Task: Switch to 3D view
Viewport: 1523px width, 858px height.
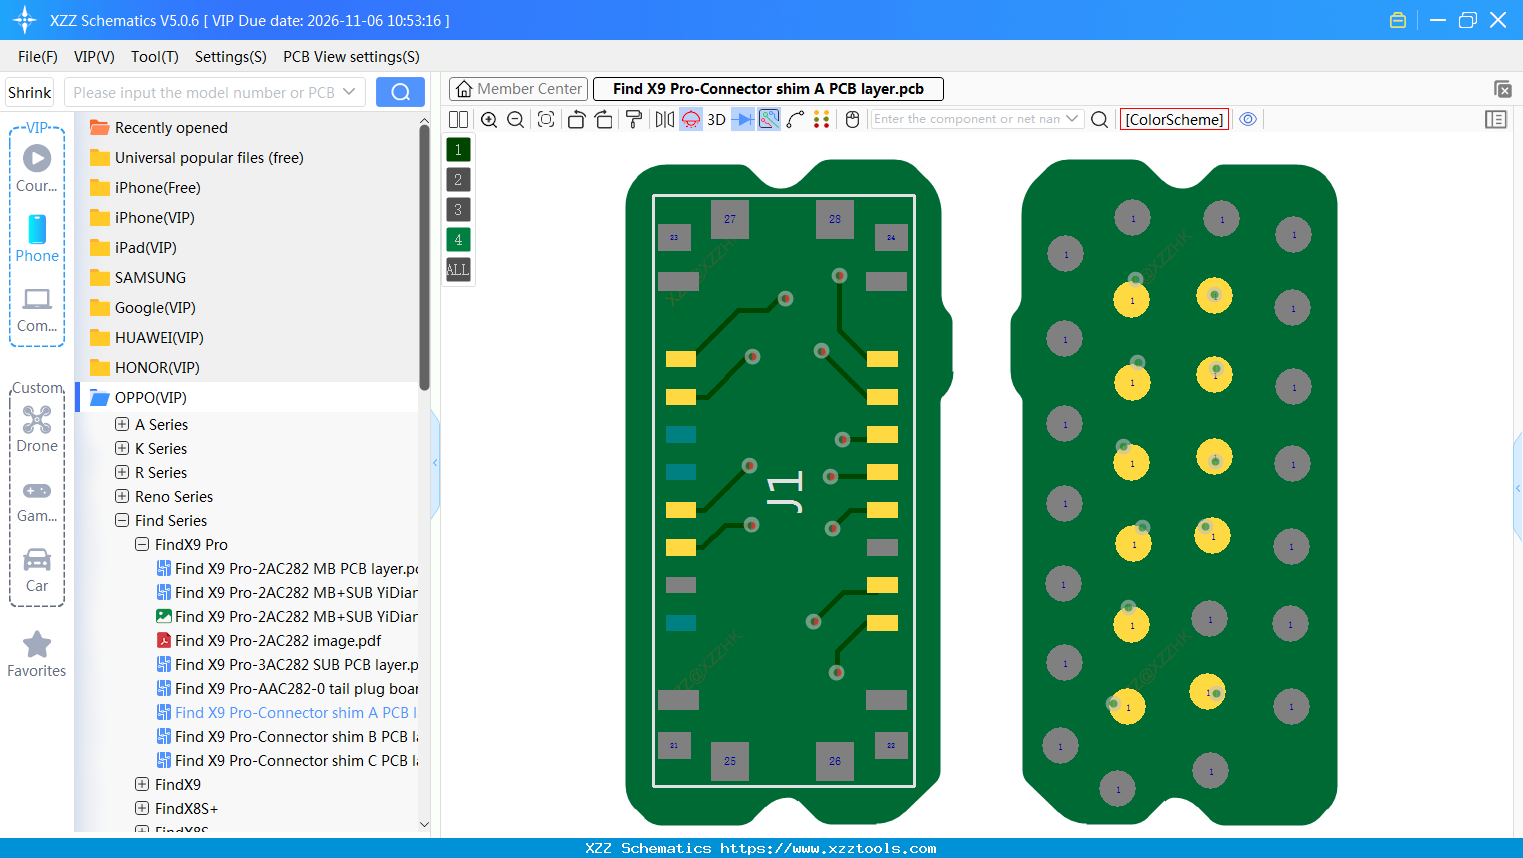Action: [716, 119]
